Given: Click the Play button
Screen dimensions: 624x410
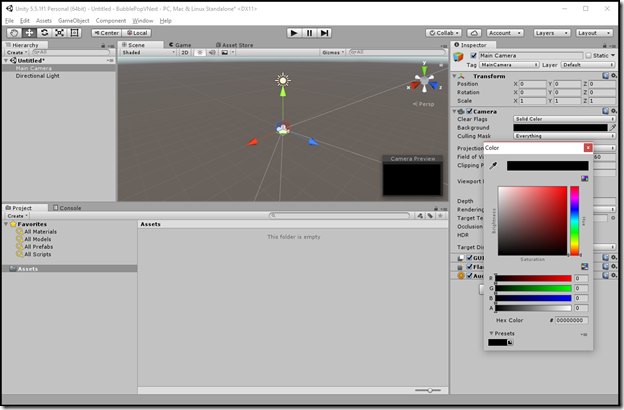Looking at the screenshot, I should click(294, 33).
